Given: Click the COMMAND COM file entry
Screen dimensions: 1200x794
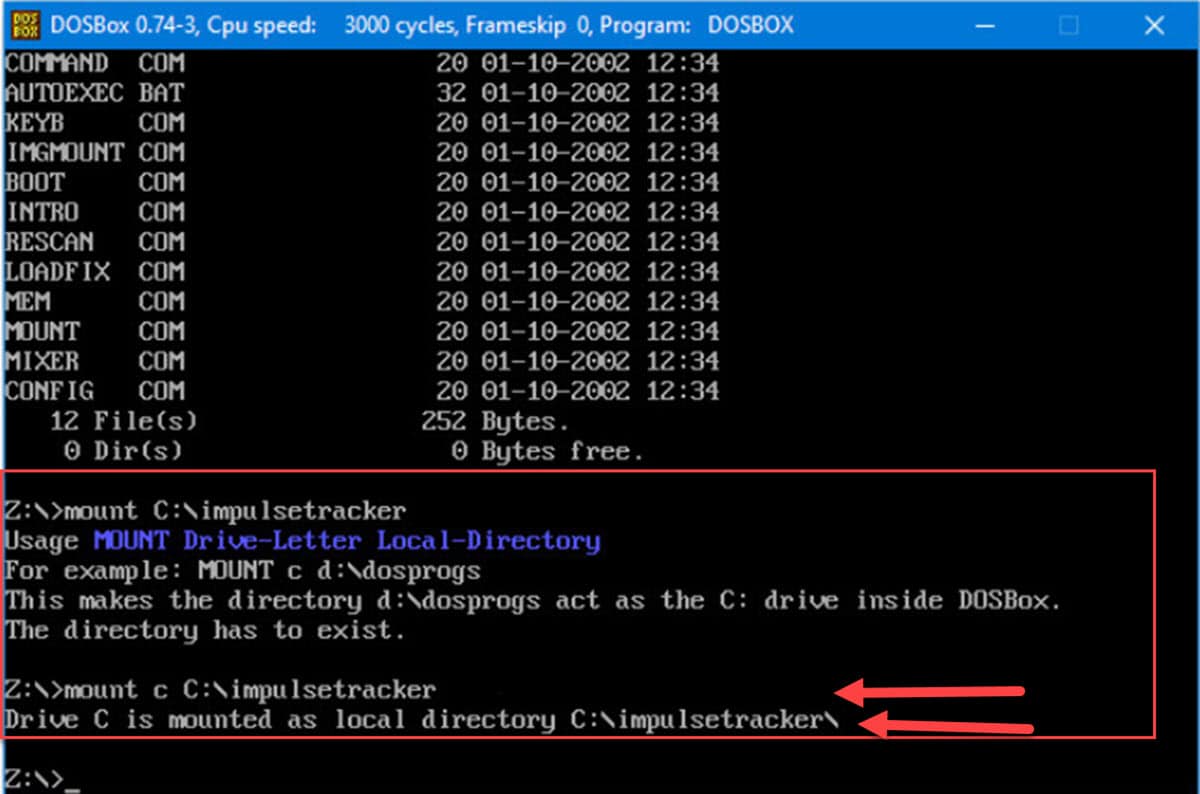Looking at the screenshot, I should [x=95, y=63].
